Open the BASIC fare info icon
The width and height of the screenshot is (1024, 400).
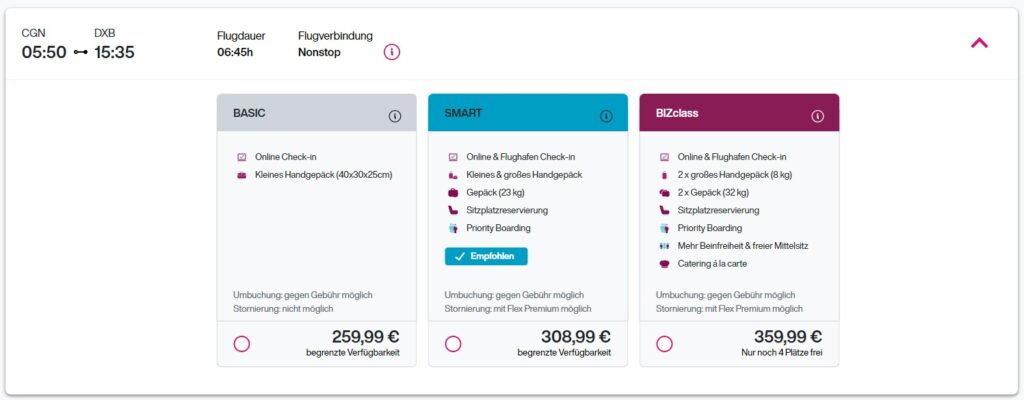395,116
